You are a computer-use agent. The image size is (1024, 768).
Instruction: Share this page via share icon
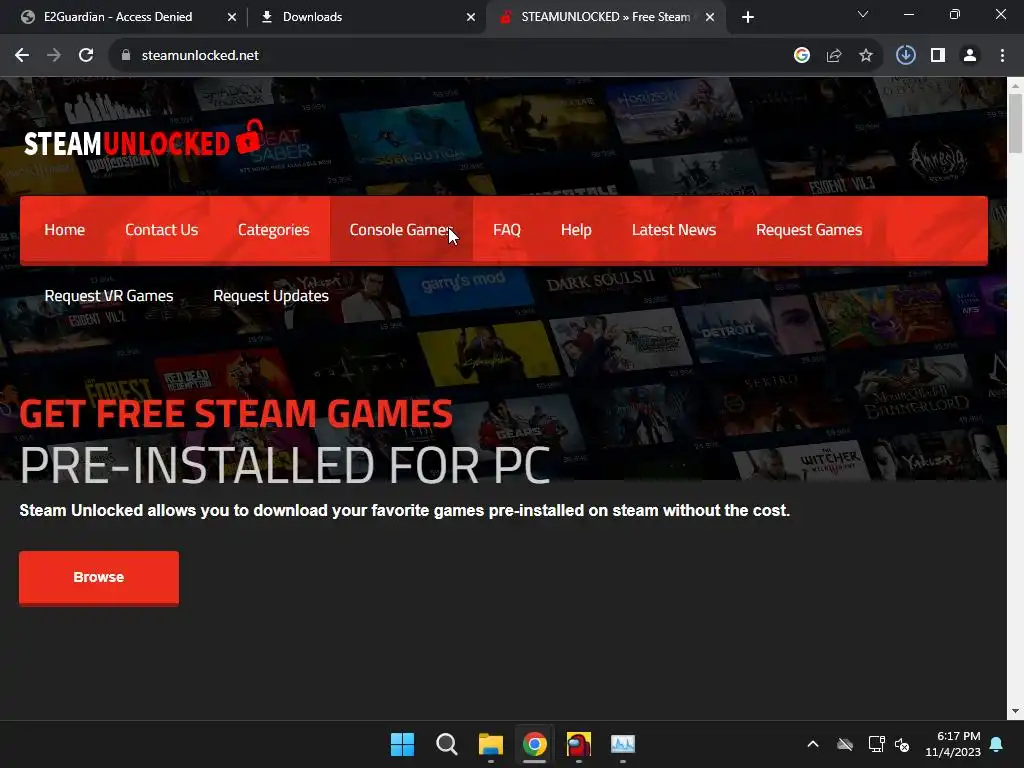point(834,56)
